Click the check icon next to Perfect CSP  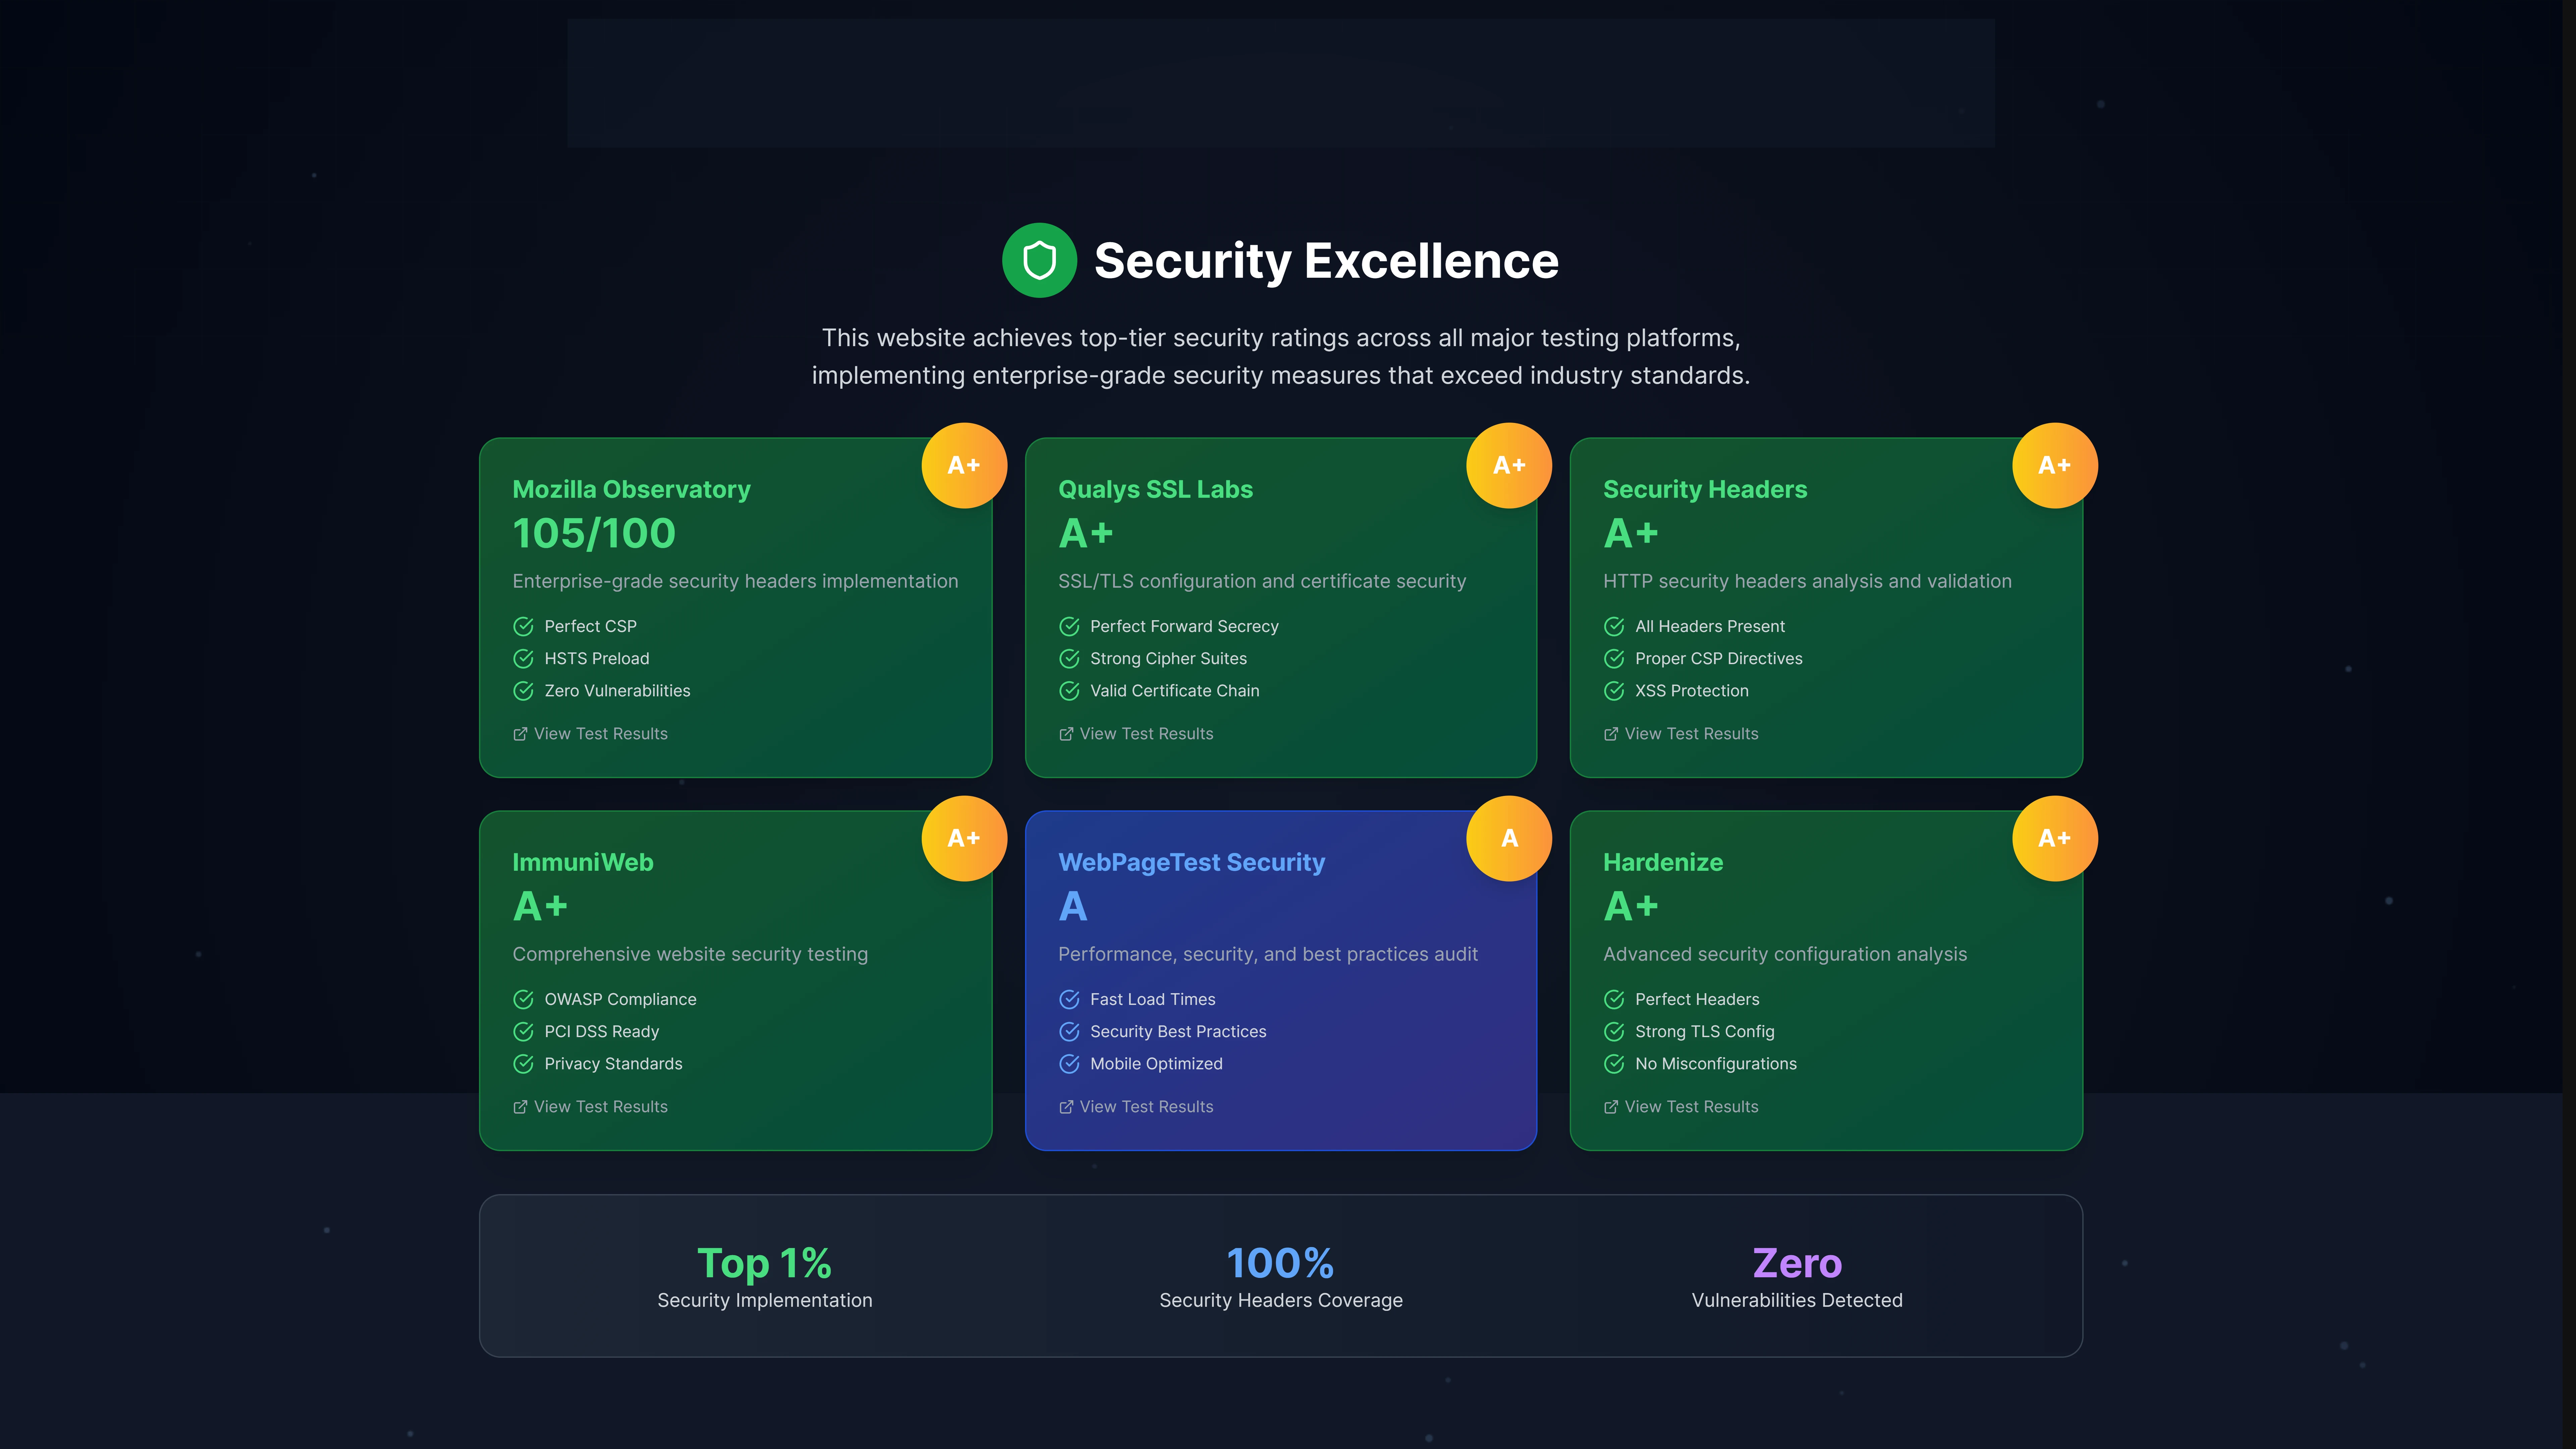[523, 626]
